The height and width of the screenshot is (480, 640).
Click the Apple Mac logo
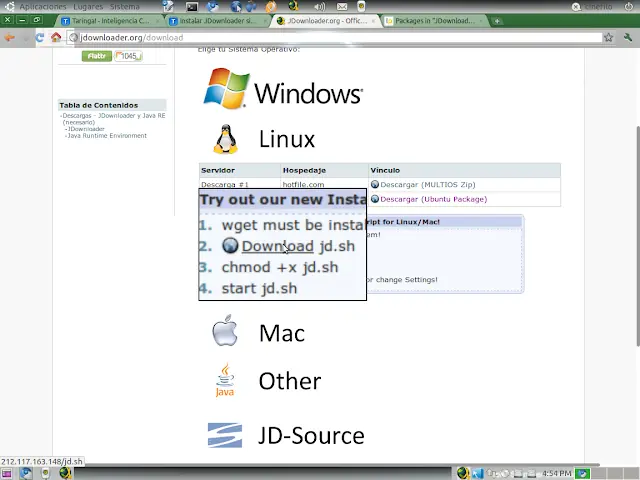225,331
